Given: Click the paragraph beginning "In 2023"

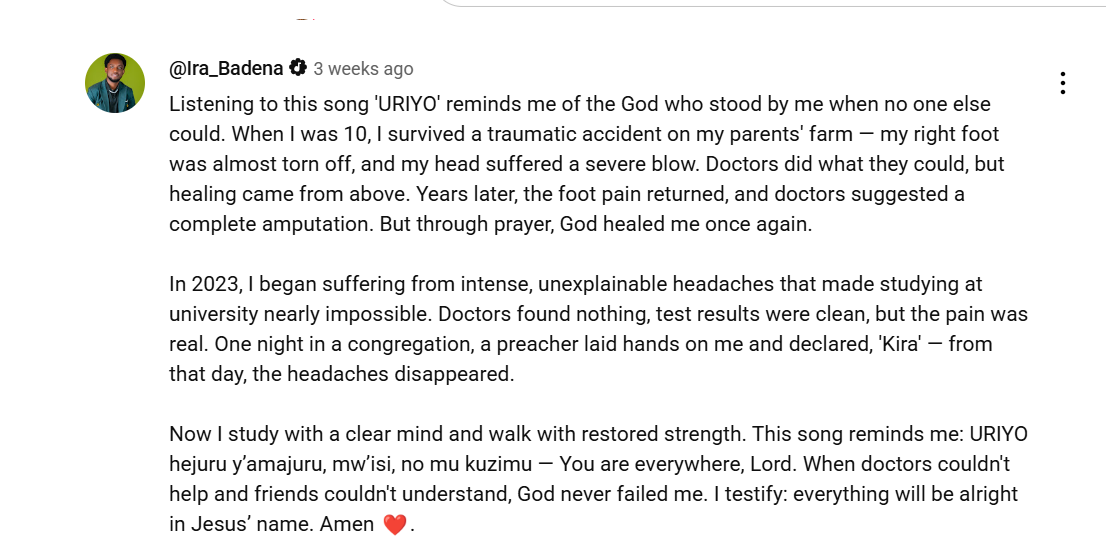Looking at the screenshot, I should 598,329.
